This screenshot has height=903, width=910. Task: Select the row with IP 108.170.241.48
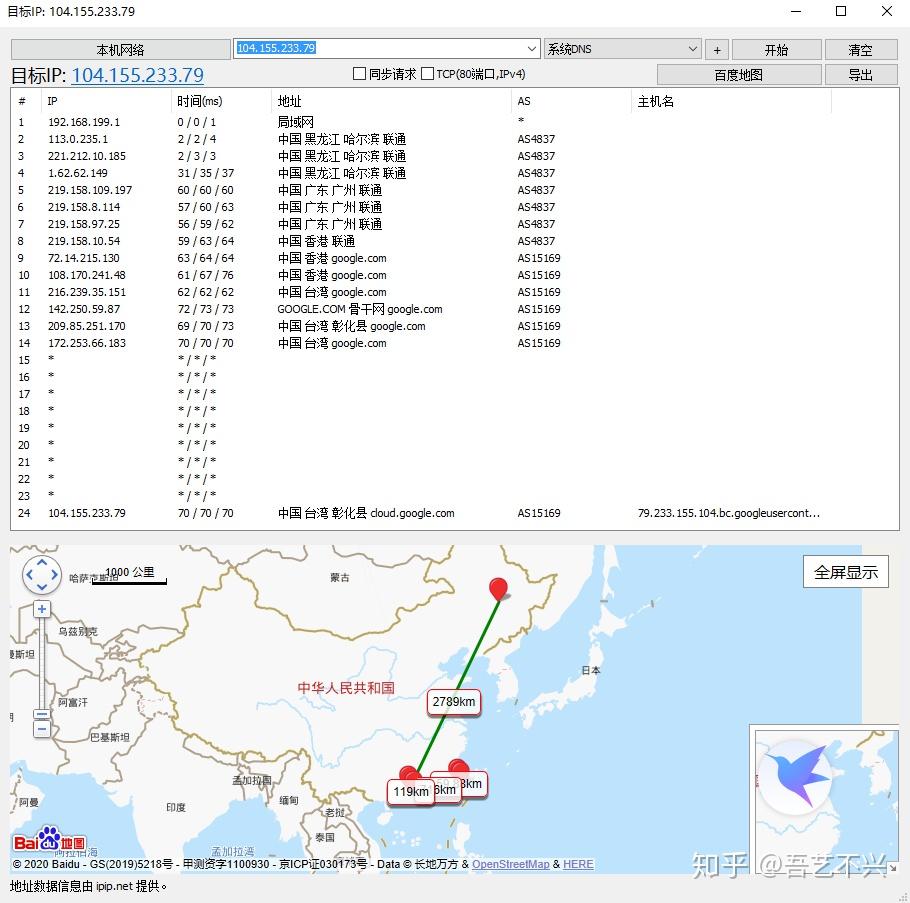[x=455, y=275]
